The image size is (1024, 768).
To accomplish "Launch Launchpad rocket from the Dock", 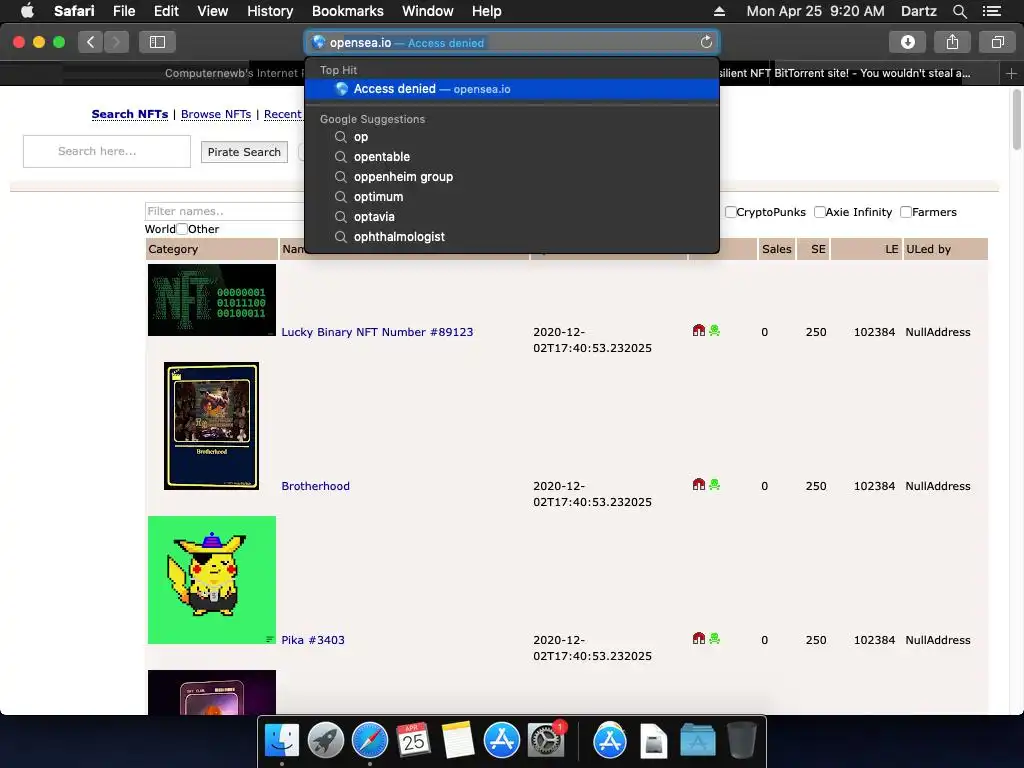I will [325, 740].
